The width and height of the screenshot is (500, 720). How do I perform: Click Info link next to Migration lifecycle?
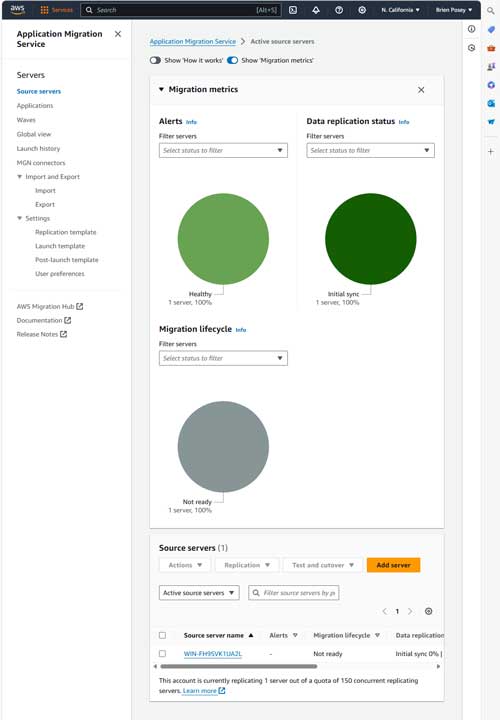(x=241, y=330)
